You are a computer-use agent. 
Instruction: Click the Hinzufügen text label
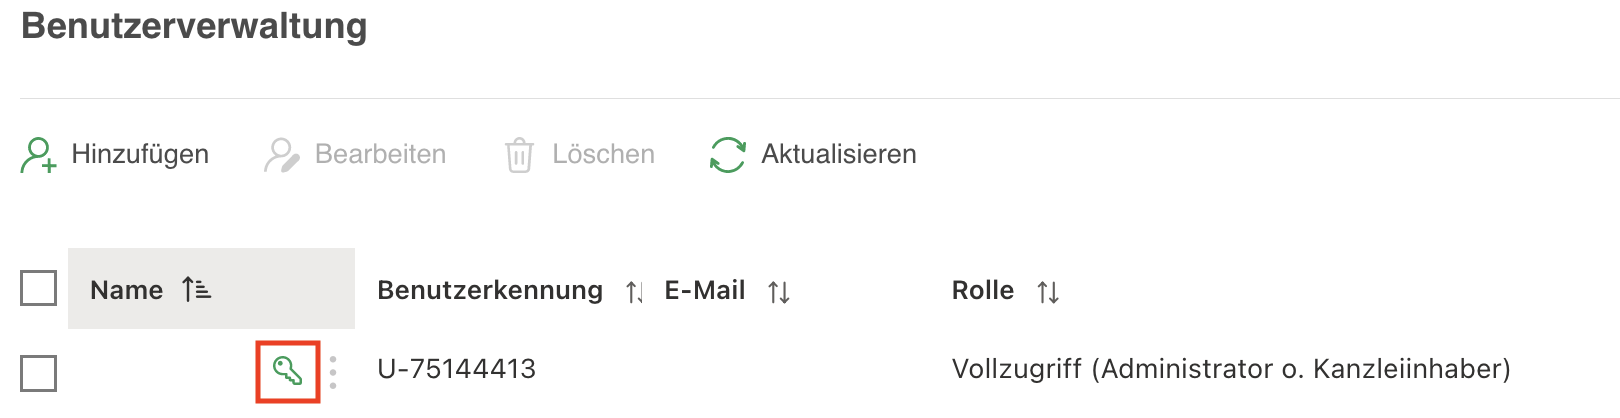(x=140, y=154)
